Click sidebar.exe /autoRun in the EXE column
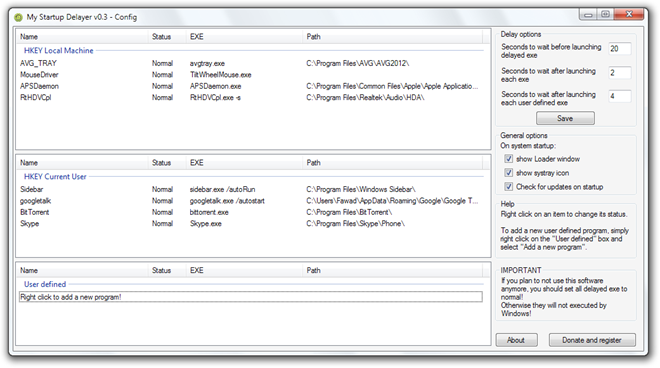The height and width of the screenshot is (368, 660). click(x=222, y=189)
